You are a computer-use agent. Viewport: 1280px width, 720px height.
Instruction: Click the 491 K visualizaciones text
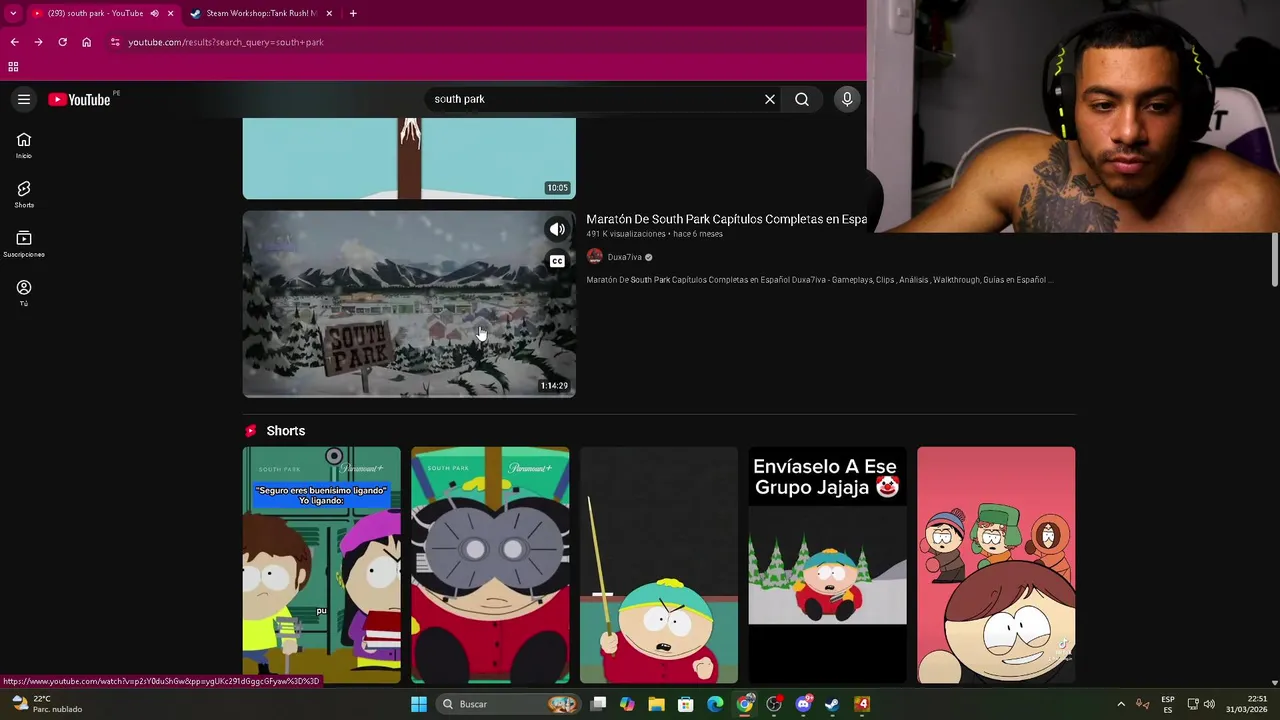pyautogui.click(x=626, y=234)
